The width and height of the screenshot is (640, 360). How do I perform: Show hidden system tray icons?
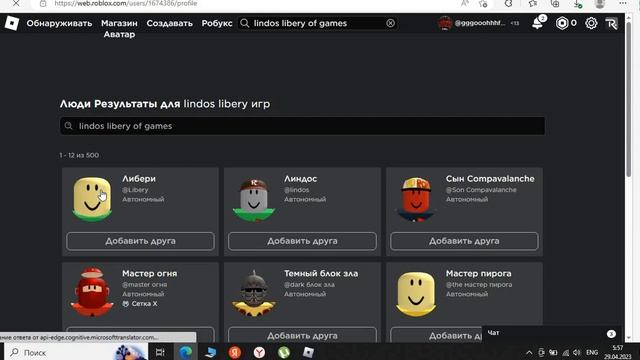(529, 353)
